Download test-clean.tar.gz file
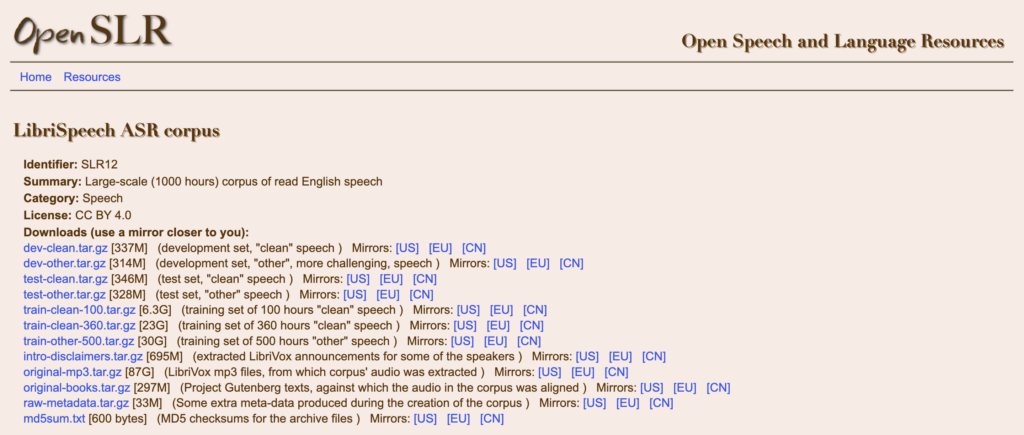1024x435 pixels. click(x=65, y=280)
